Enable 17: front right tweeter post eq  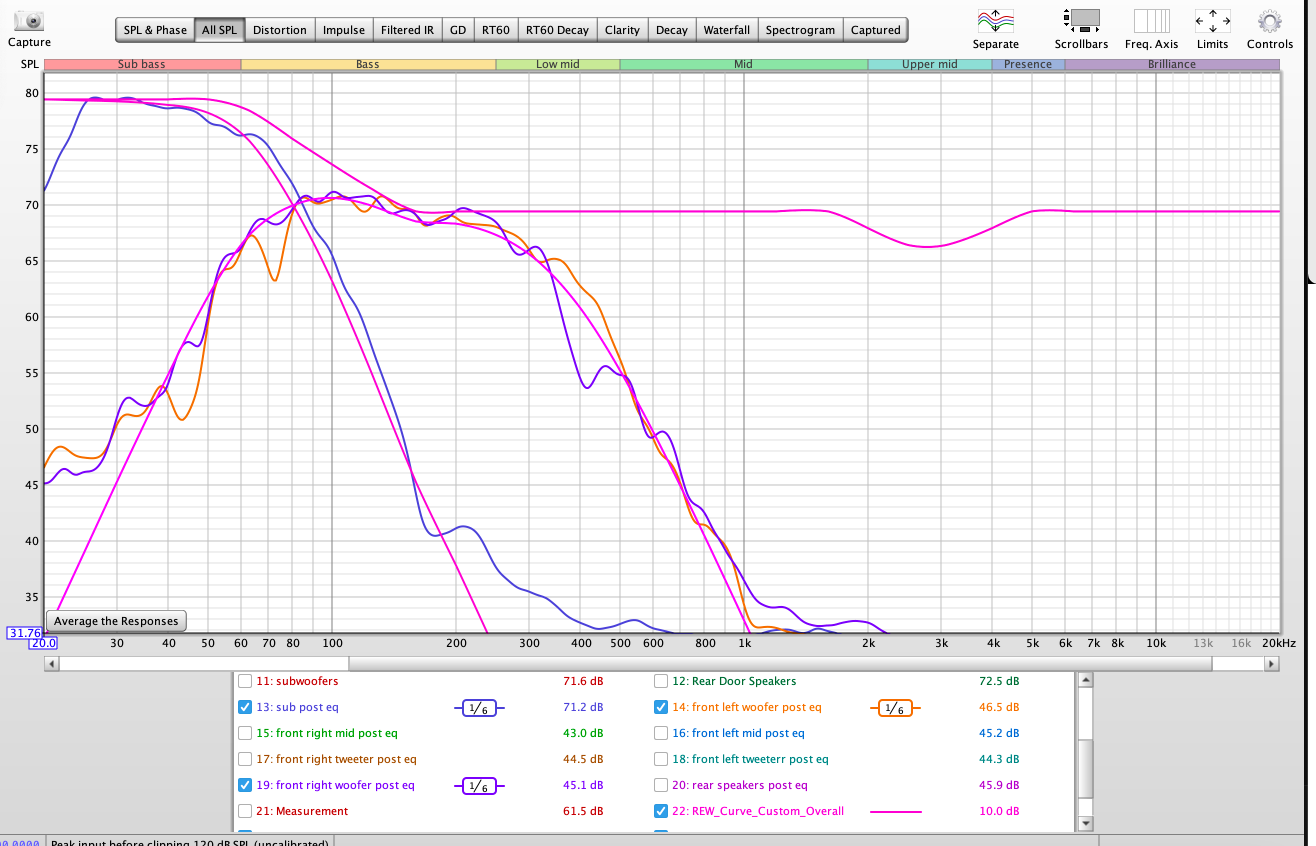tap(245, 760)
